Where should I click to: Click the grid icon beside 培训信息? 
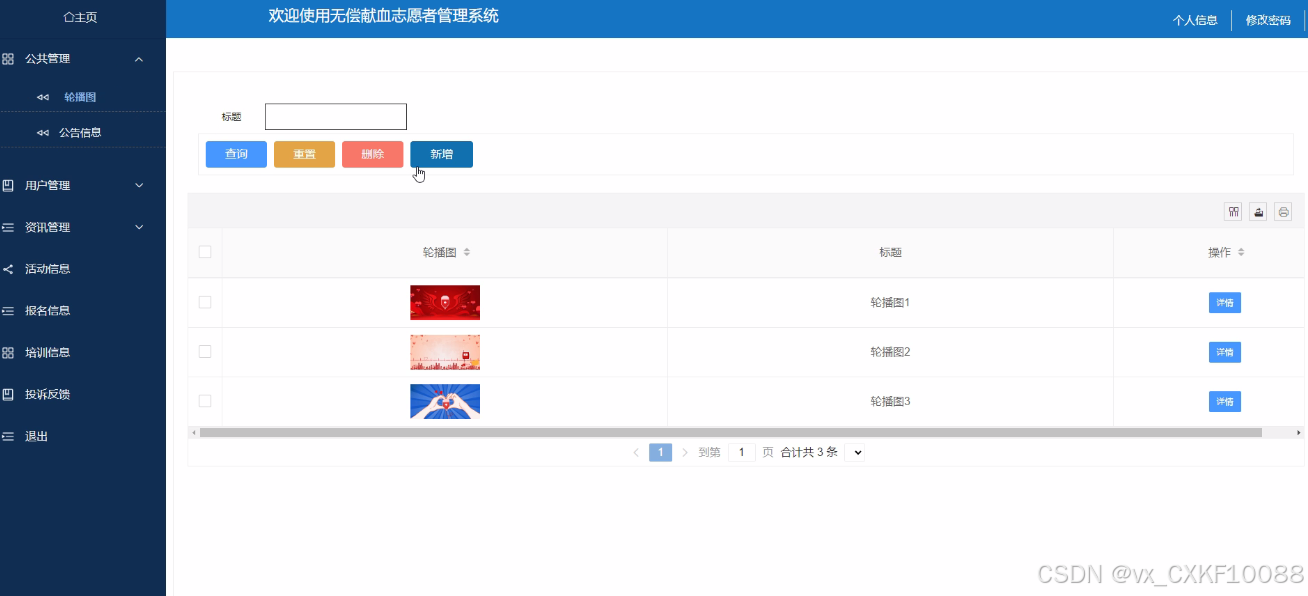[8, 353]
